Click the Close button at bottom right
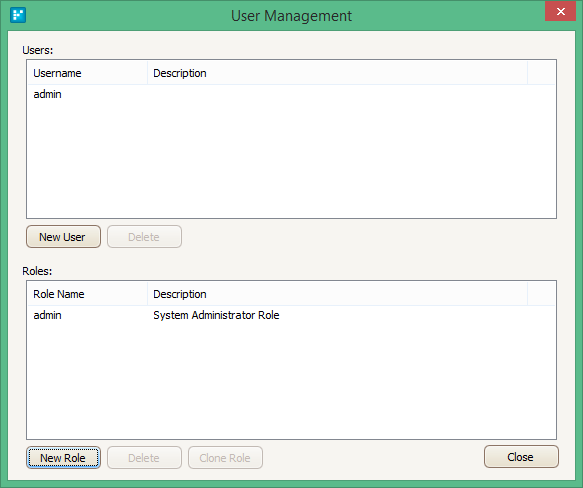The width and height of the screenshot is (583, 488). coord(521,457)
